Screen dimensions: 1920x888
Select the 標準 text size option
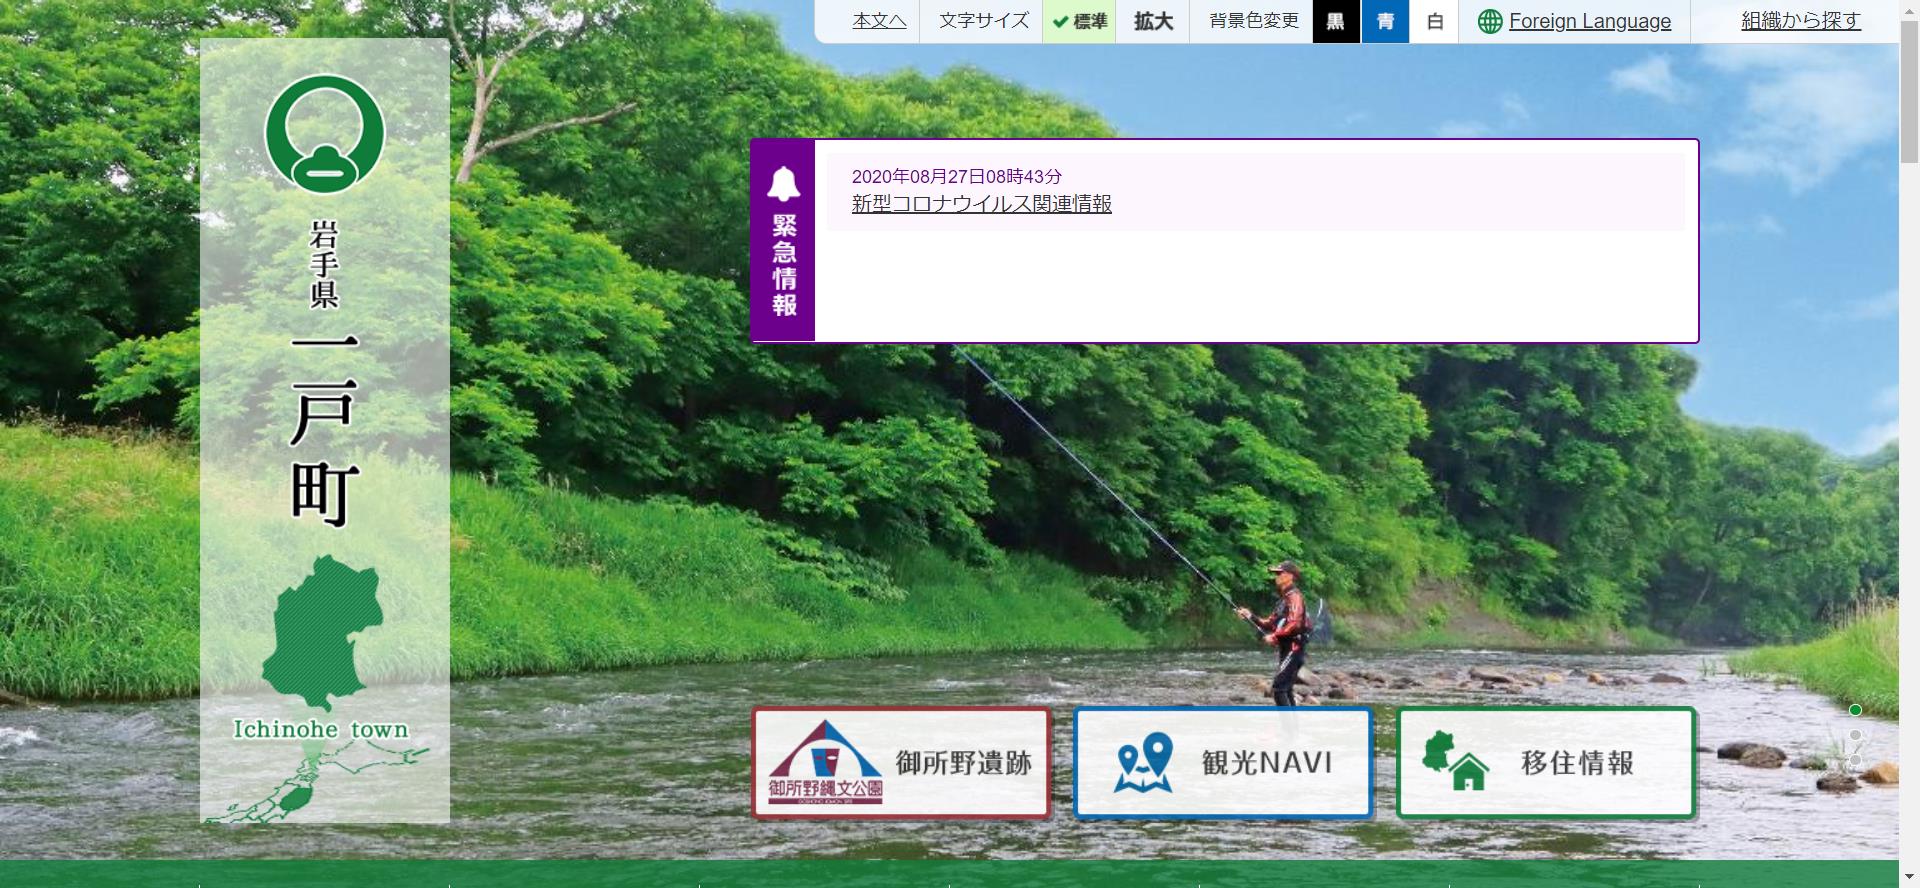pyautogui.click(x=1080, y=22)
